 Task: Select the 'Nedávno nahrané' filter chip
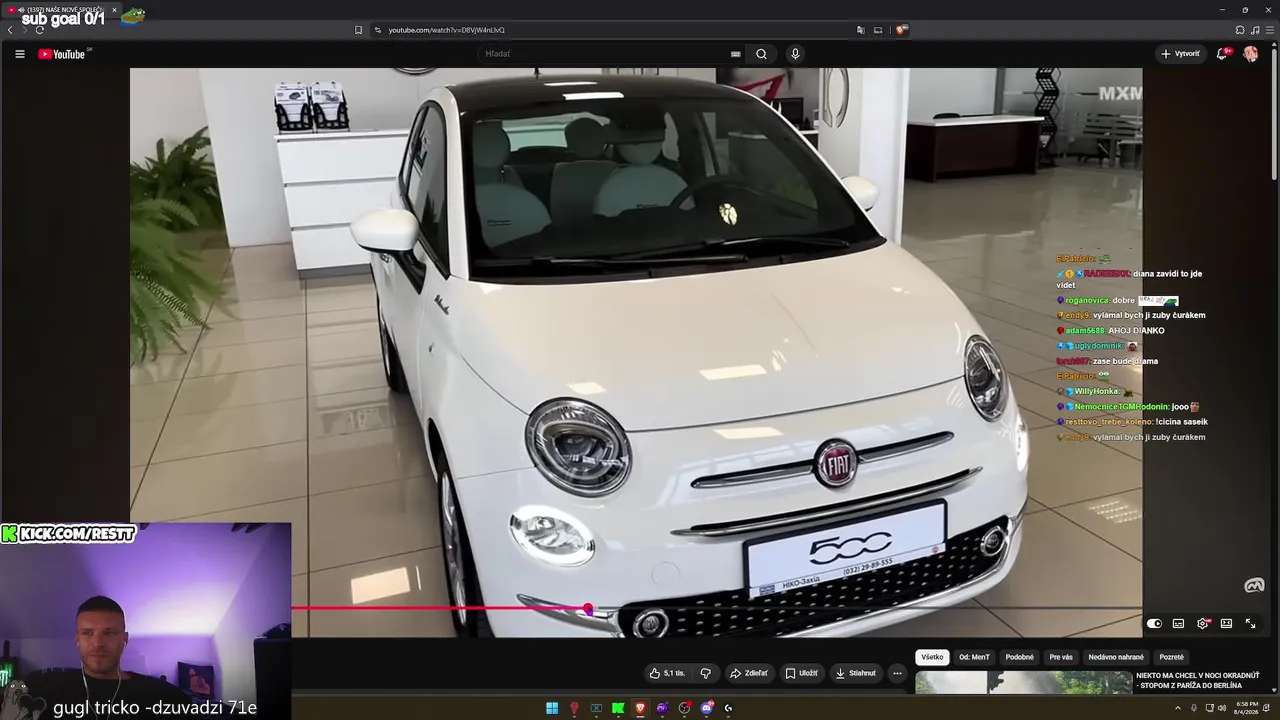(x=1116, y=657)
